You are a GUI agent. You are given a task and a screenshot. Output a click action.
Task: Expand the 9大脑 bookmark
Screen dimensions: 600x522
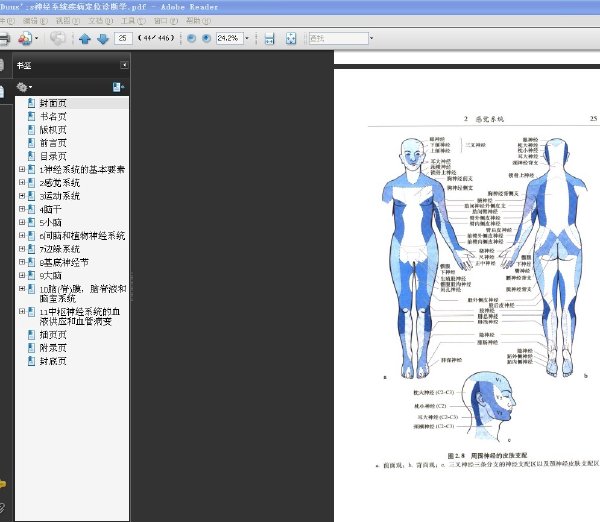tap(22, 275)
